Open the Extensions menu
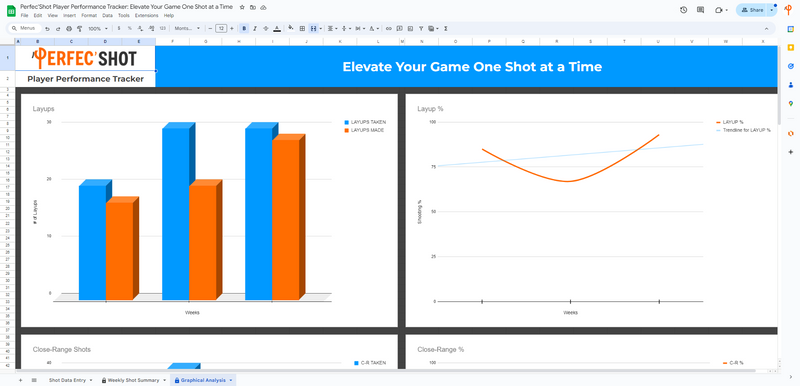This screenshot has width=800, height=386. click(x=146, y=16)
